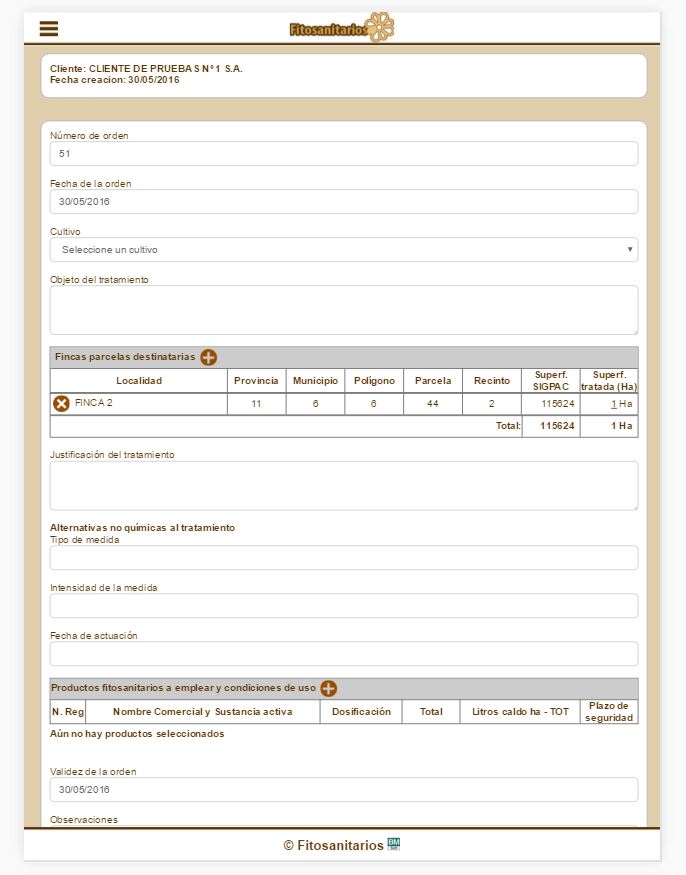
Task: Click the small footer logo icon
Action: (394, 844)
